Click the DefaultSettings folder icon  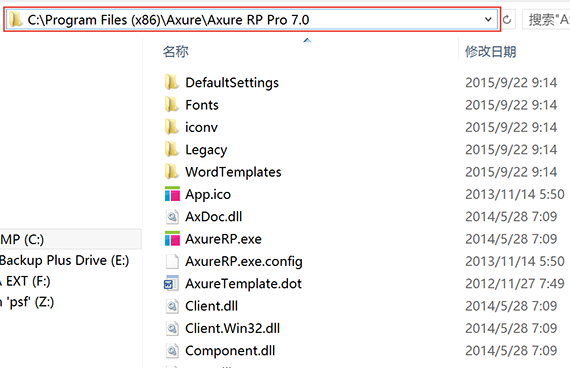[x=171, y=82]
